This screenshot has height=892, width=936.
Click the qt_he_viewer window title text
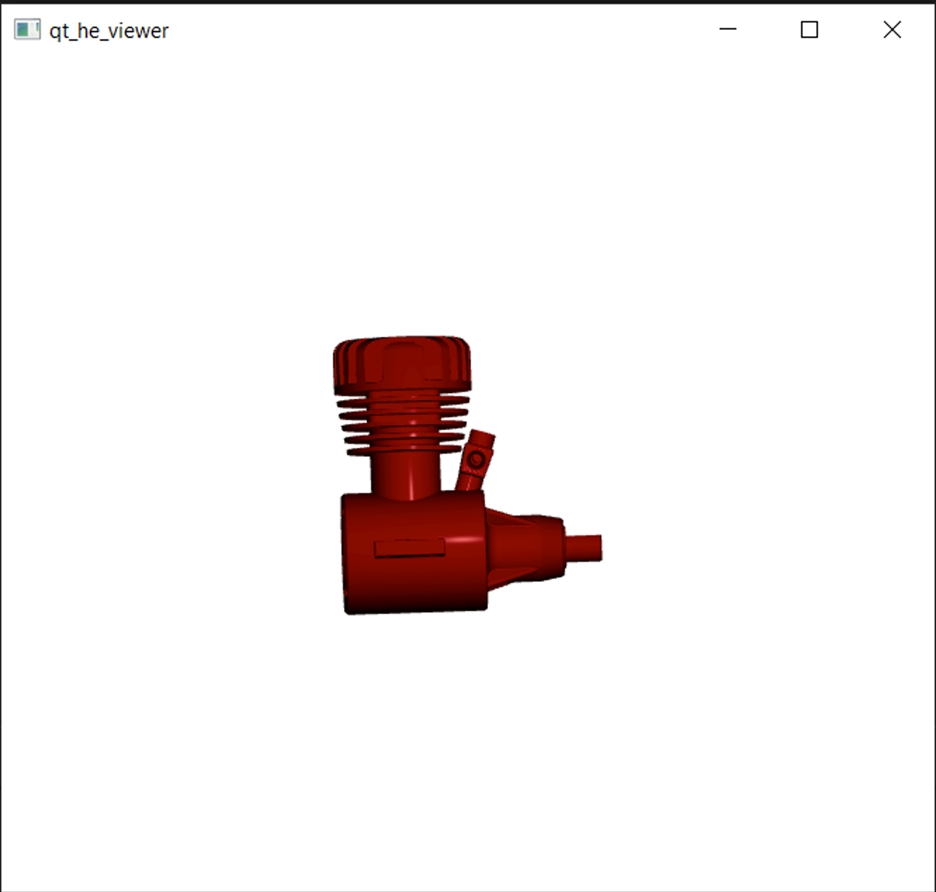(109, 31)
